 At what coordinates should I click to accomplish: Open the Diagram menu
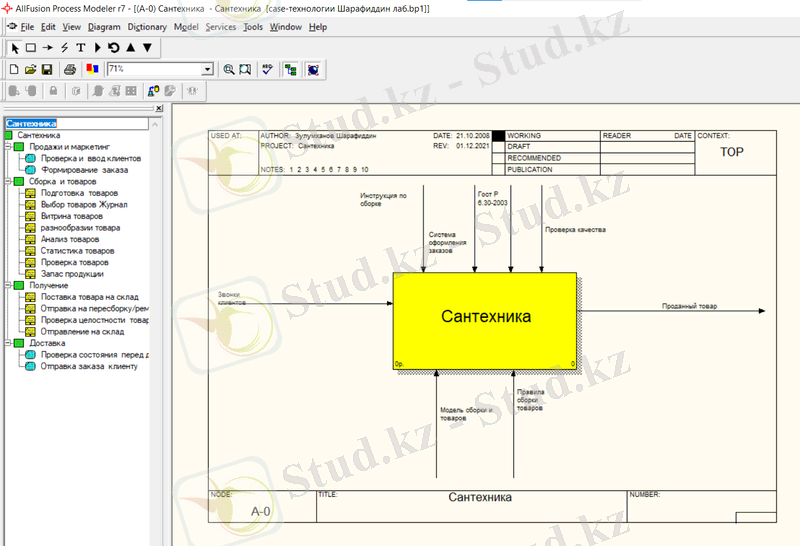104,27
